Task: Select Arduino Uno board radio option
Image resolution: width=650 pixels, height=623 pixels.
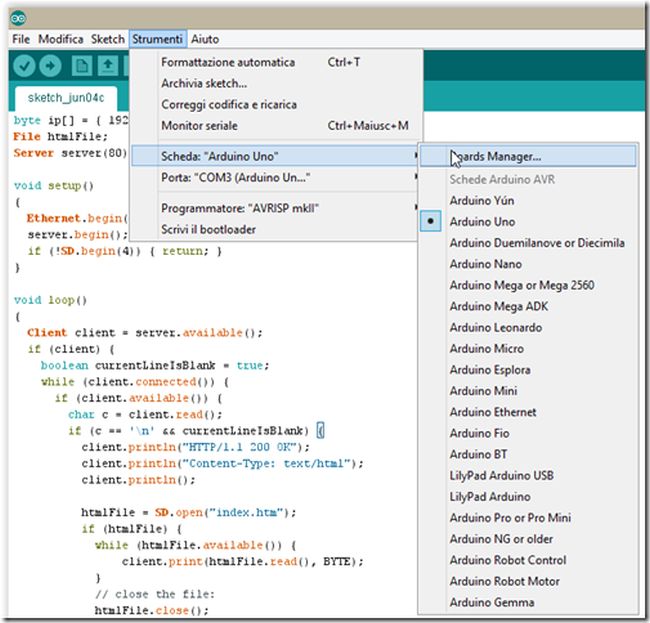Action: (482, 221)
